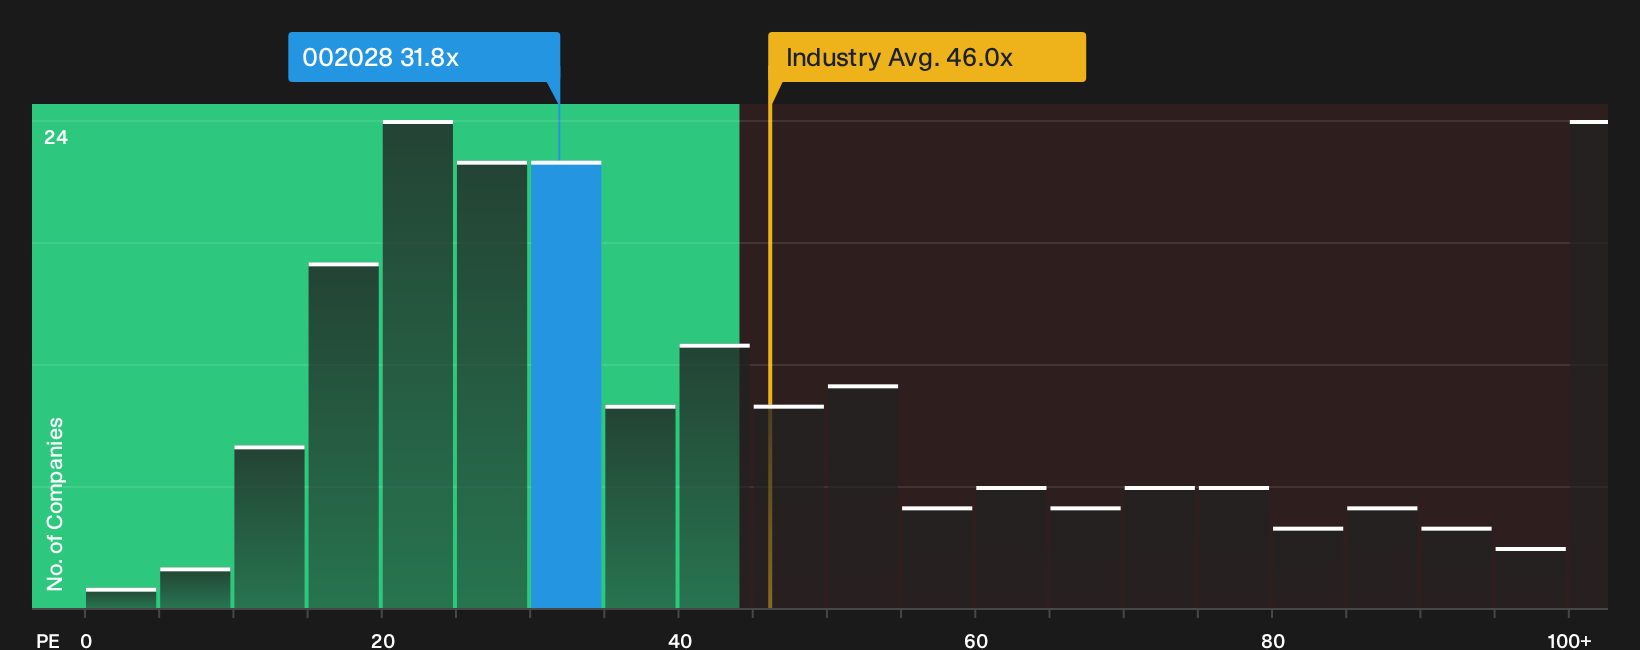Click the PE axis label
1640x650 pixels.
tap(48, 640)
